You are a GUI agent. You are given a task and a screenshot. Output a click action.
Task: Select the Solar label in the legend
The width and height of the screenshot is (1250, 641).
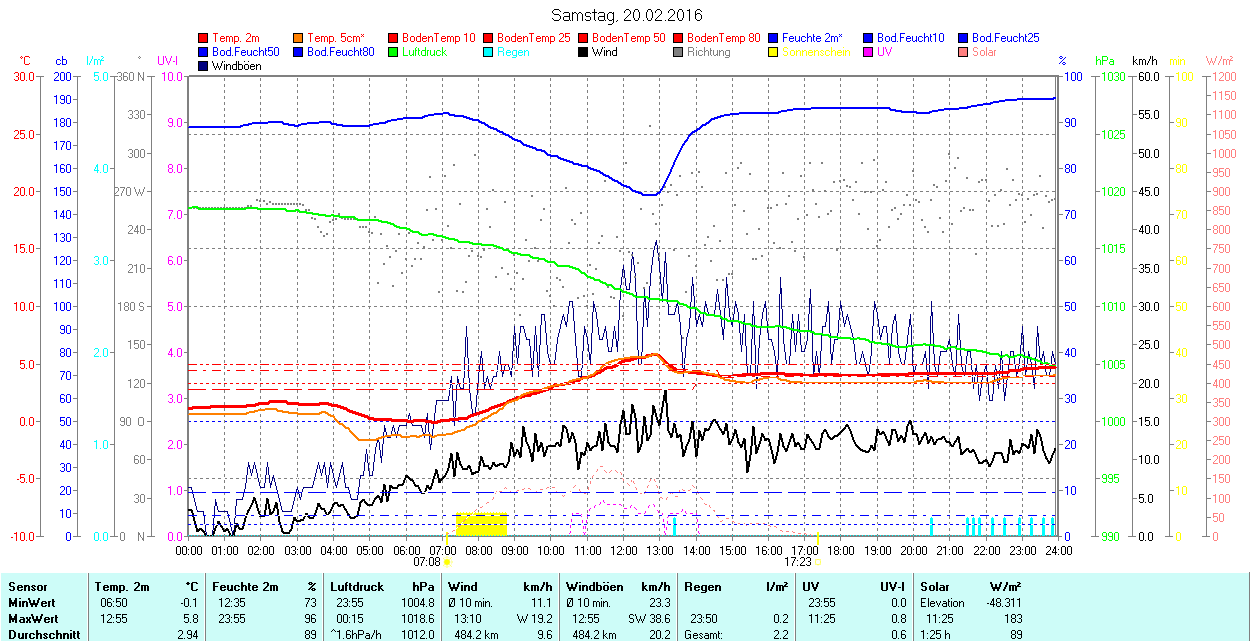point(984,52)
